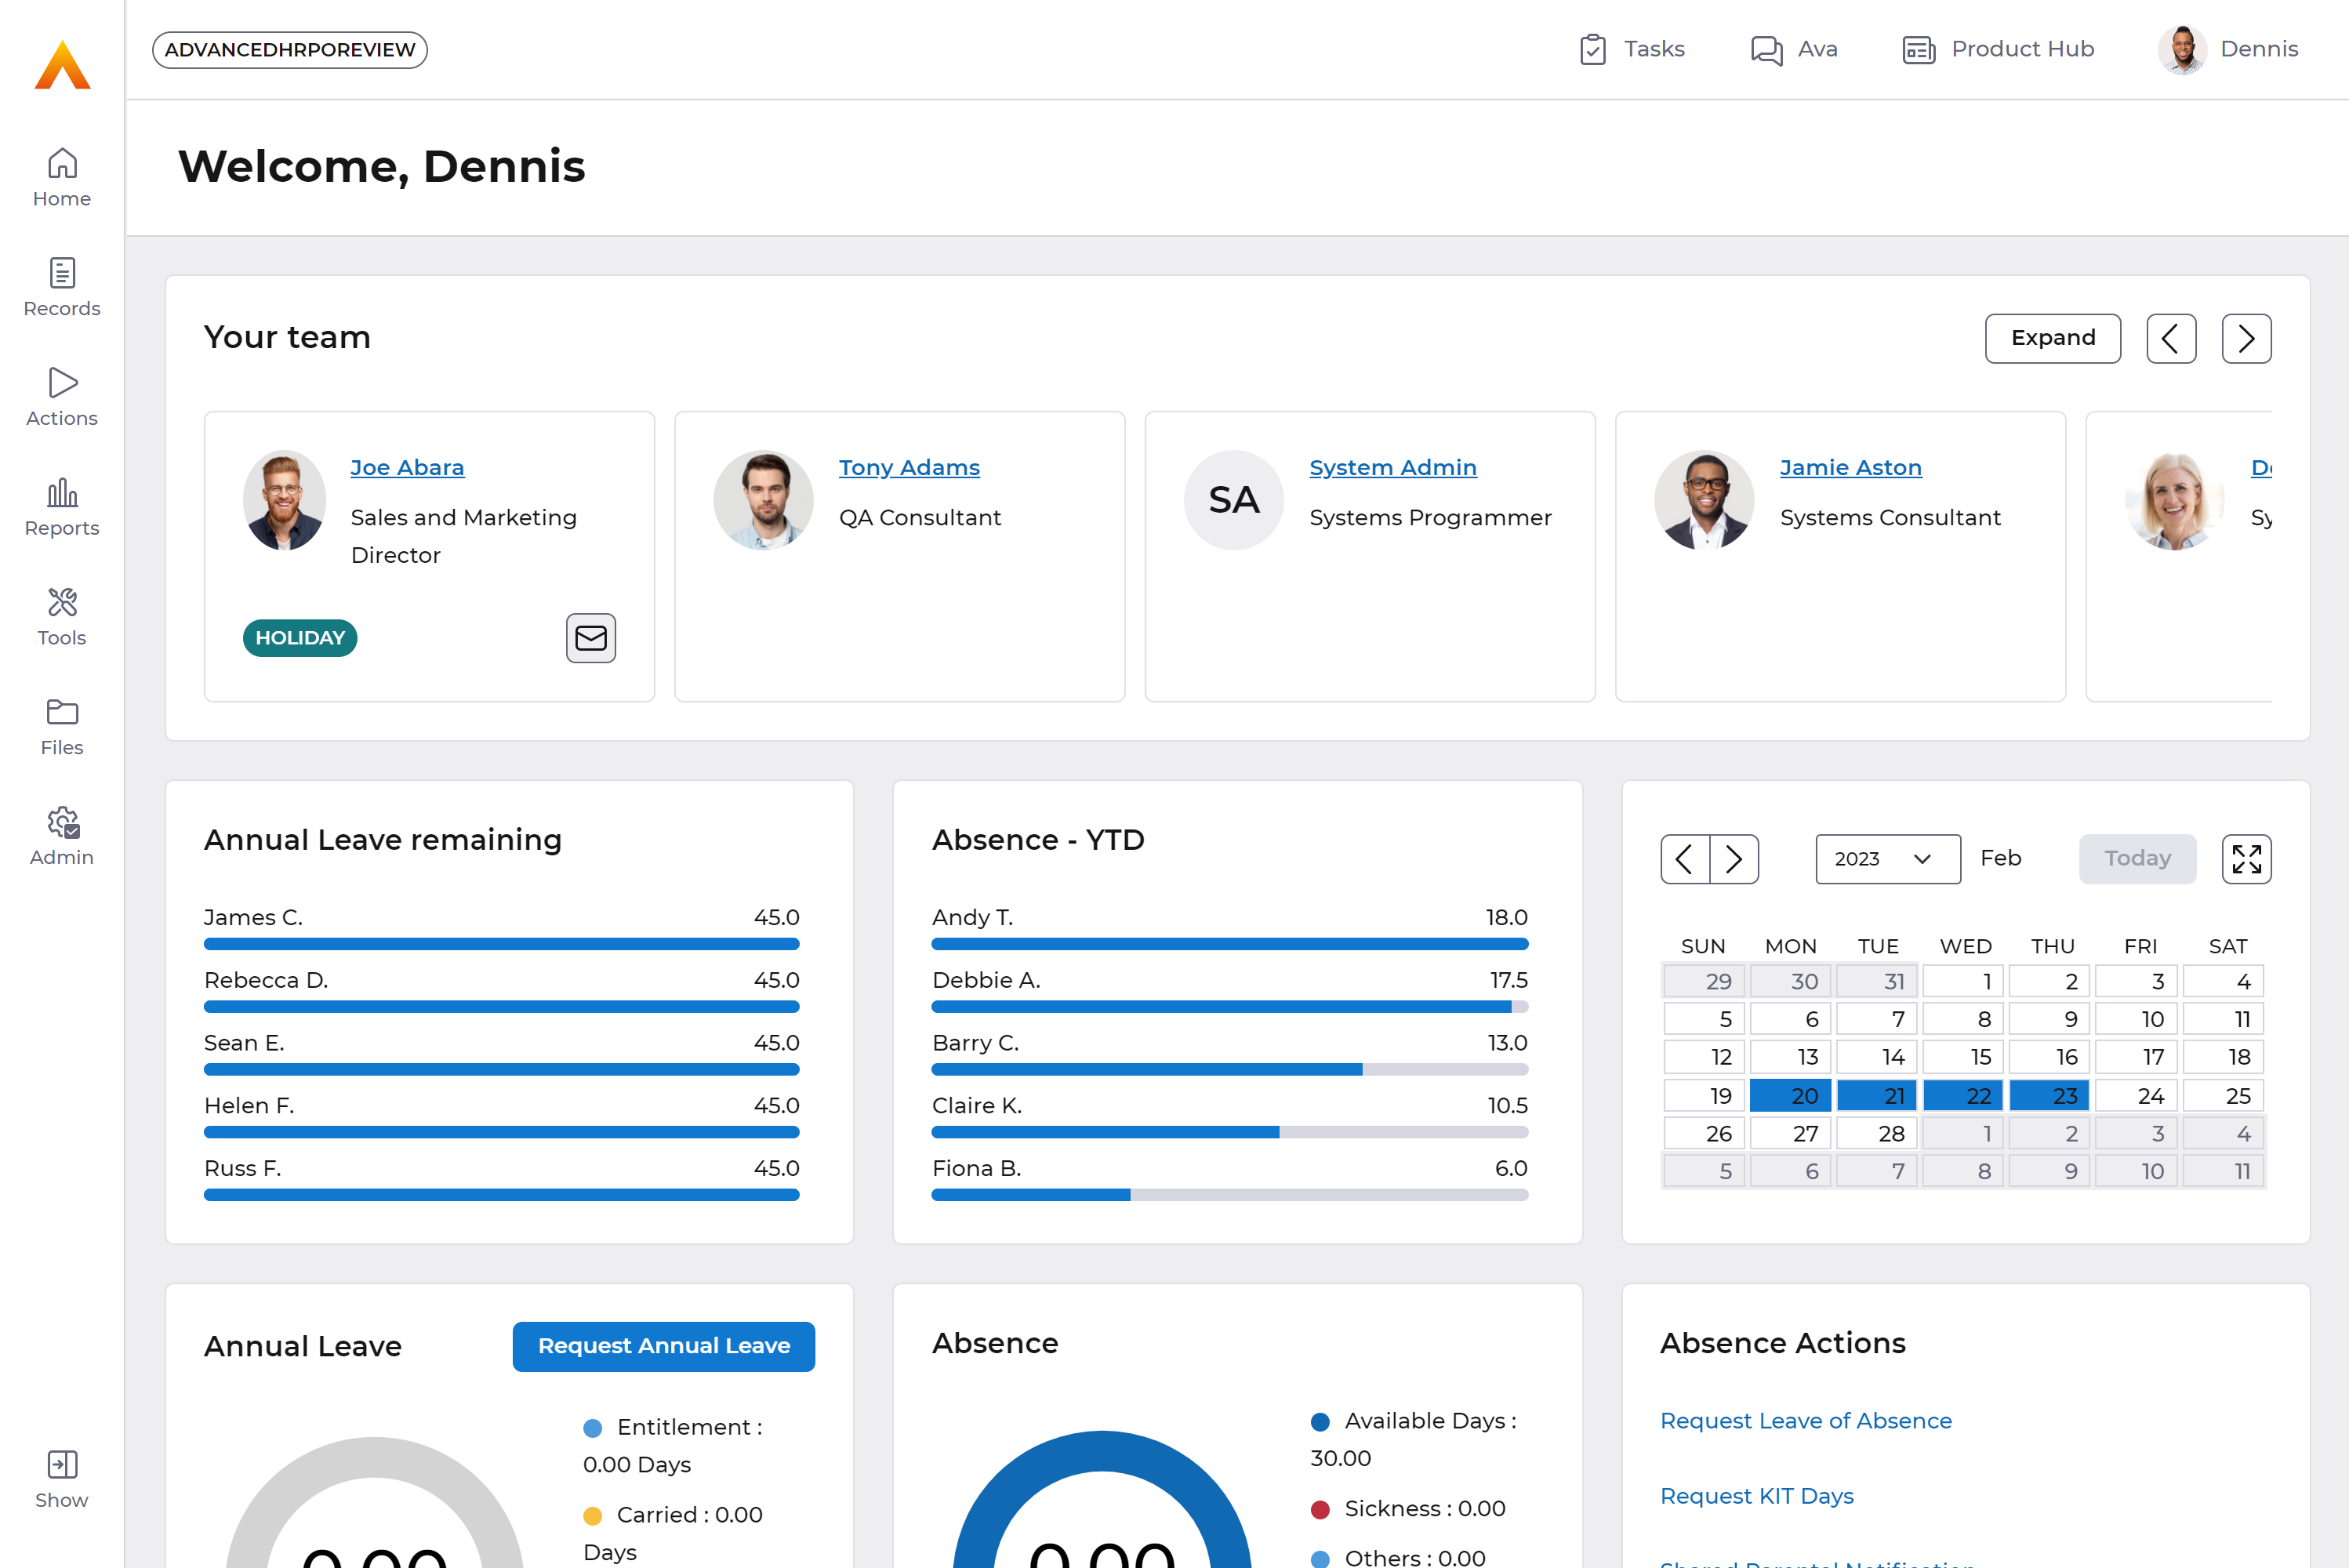Open the Request Leave of Absence link
This screenshot has height=1568, width=2349.
[1805, 1420]
